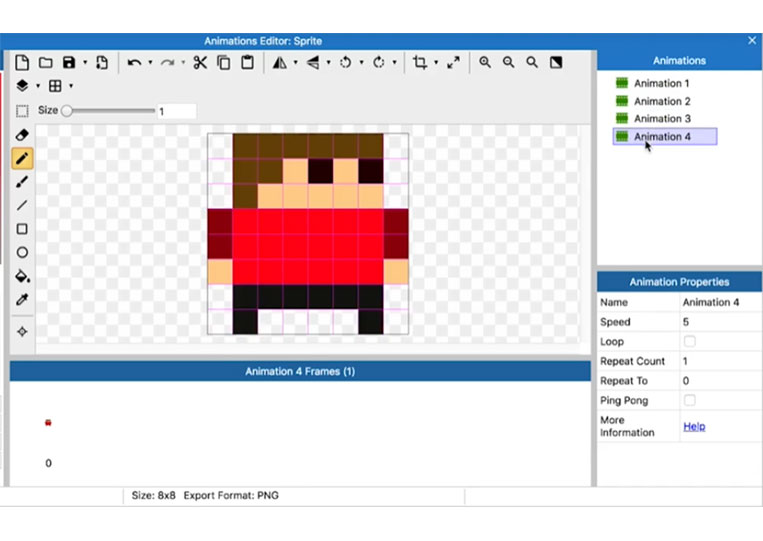This screenshot has width=763, height=541.
Task: Open rotate counter-clockwise dropdown arrow
Action: pyautogui.click(x=362, y=63)
